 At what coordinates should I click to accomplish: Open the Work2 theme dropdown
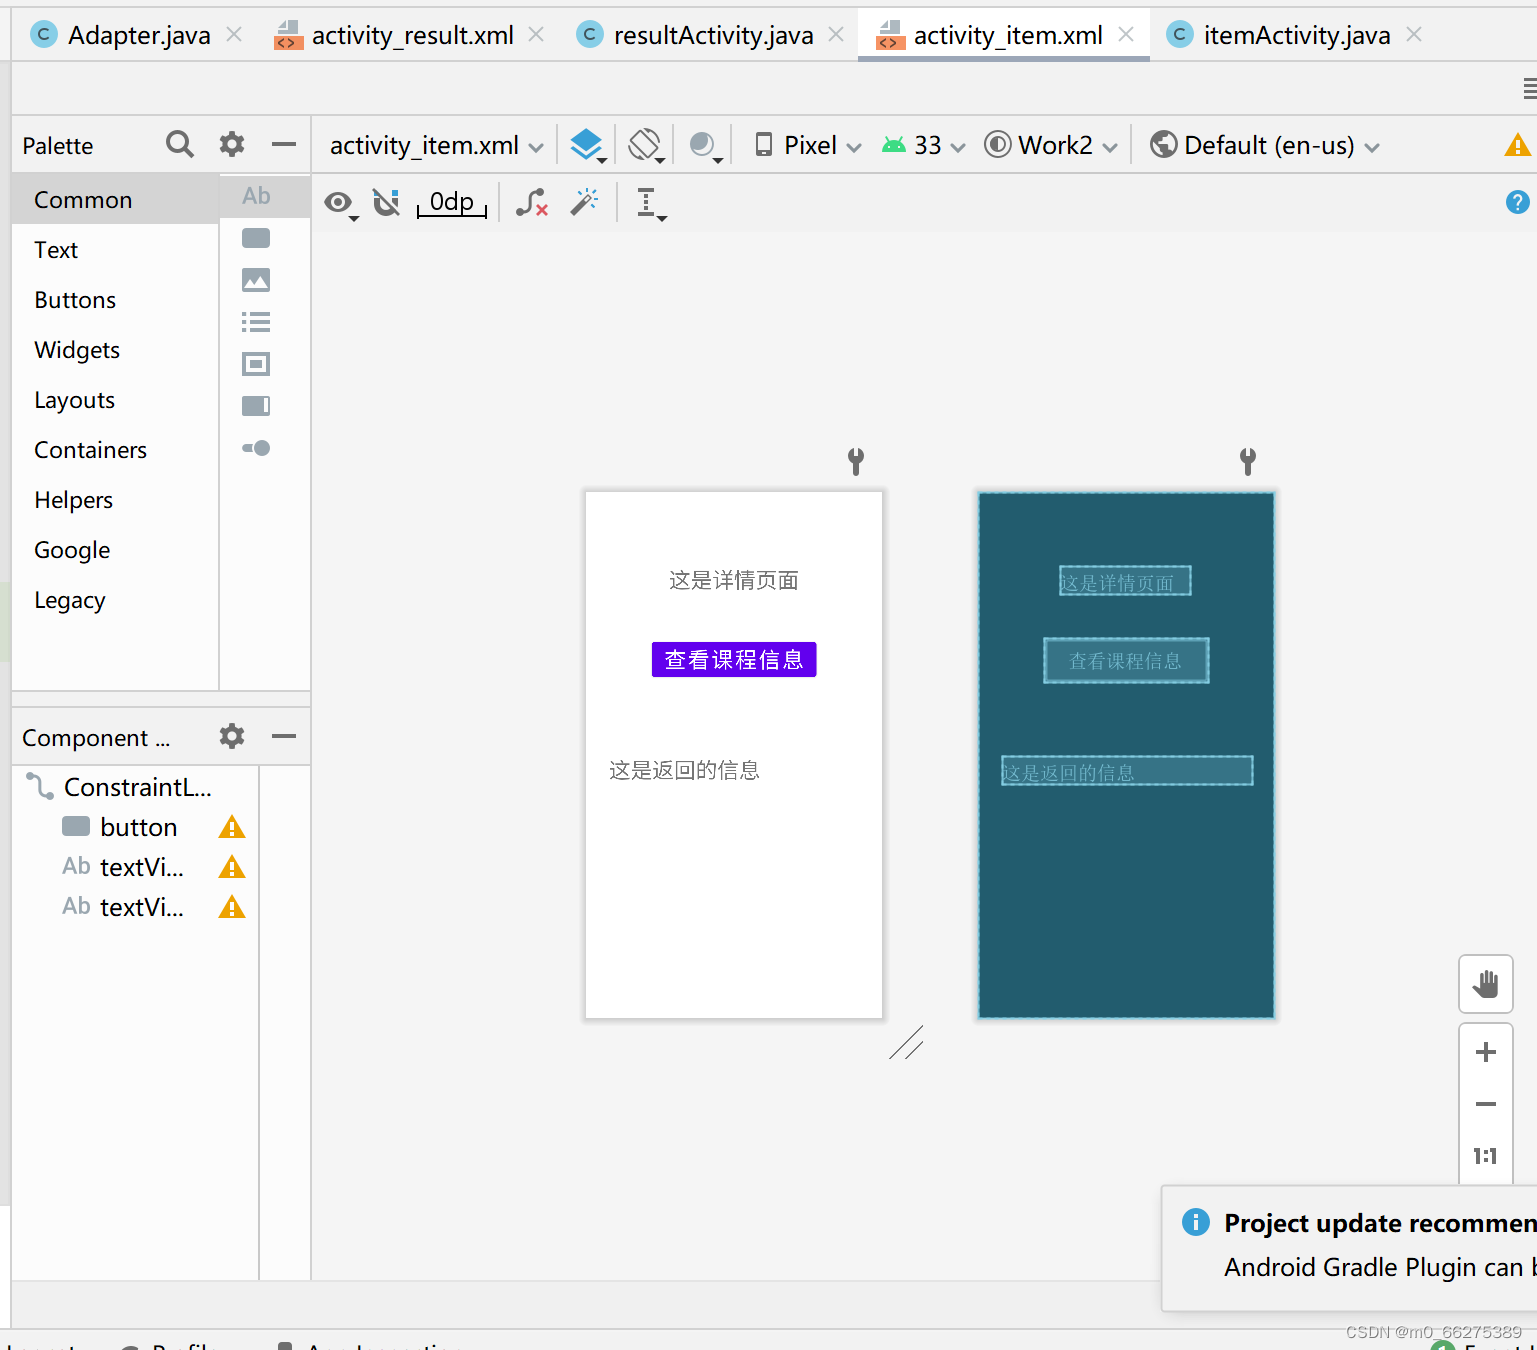coord(1050,145)
